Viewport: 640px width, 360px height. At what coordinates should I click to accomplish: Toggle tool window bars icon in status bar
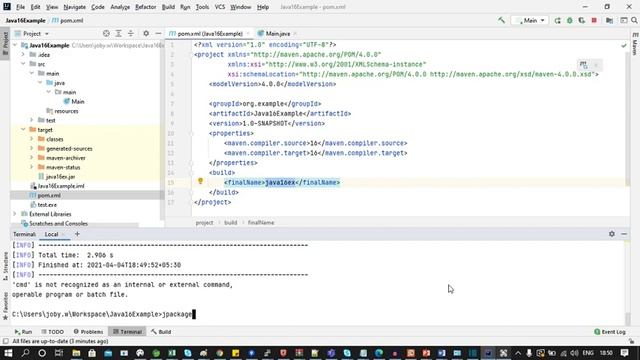coord(5,341)
